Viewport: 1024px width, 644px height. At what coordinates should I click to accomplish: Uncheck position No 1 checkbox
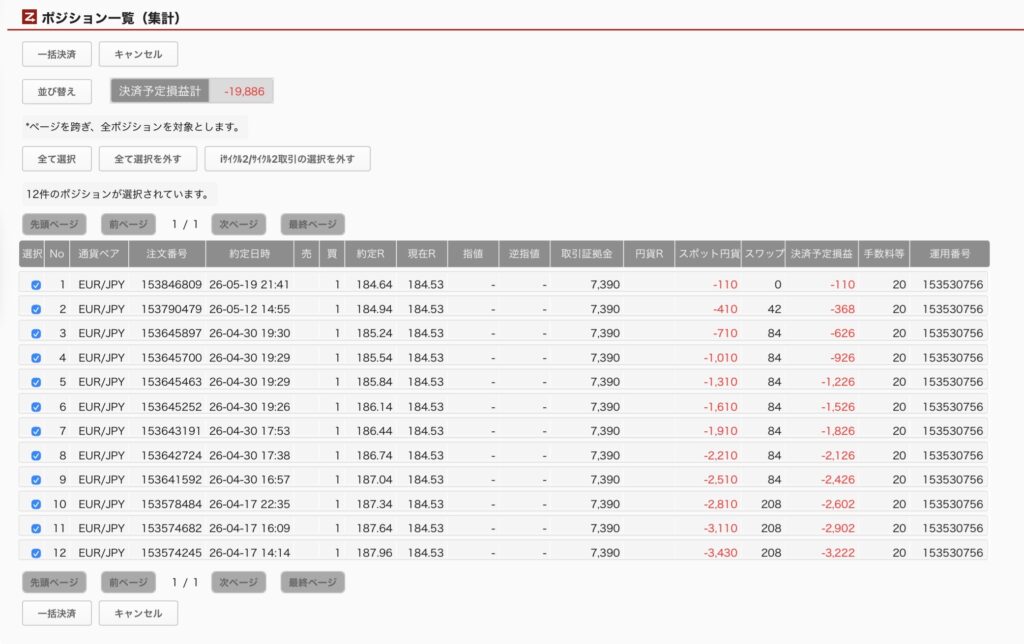pos(36,285)
